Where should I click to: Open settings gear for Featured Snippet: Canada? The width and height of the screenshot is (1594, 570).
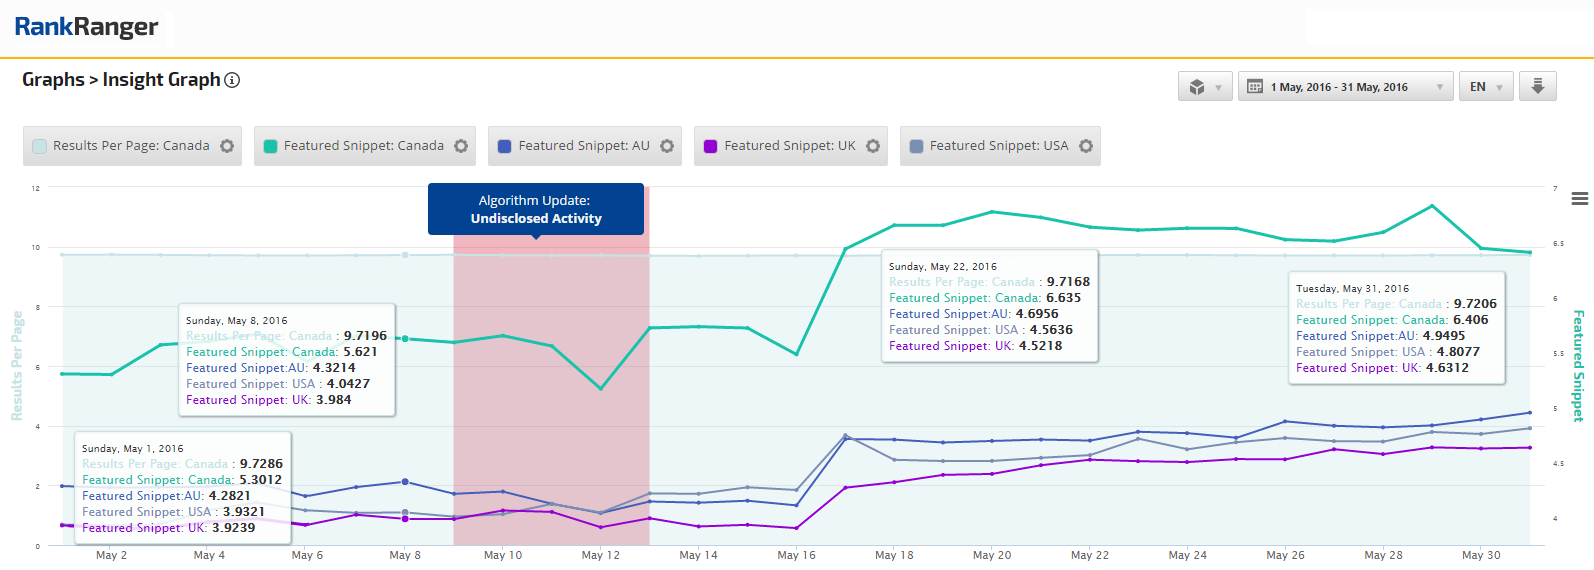click(461, 146)
